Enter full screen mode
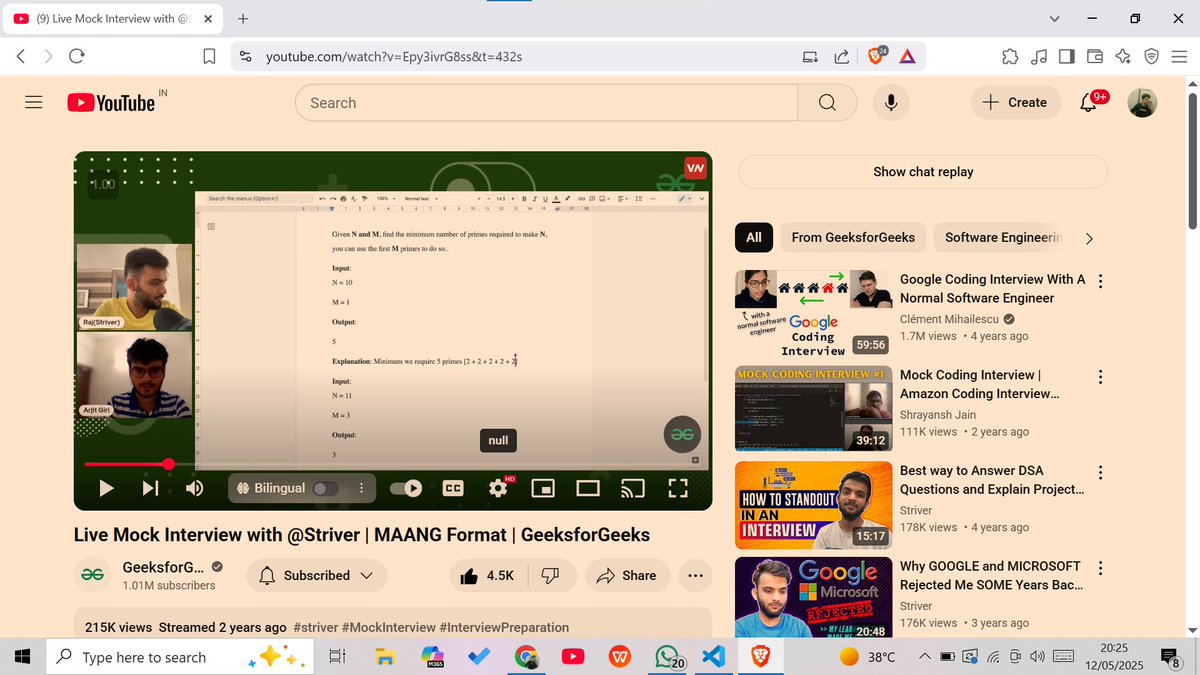Viewport: 1200px width, 675px height. 678,488
